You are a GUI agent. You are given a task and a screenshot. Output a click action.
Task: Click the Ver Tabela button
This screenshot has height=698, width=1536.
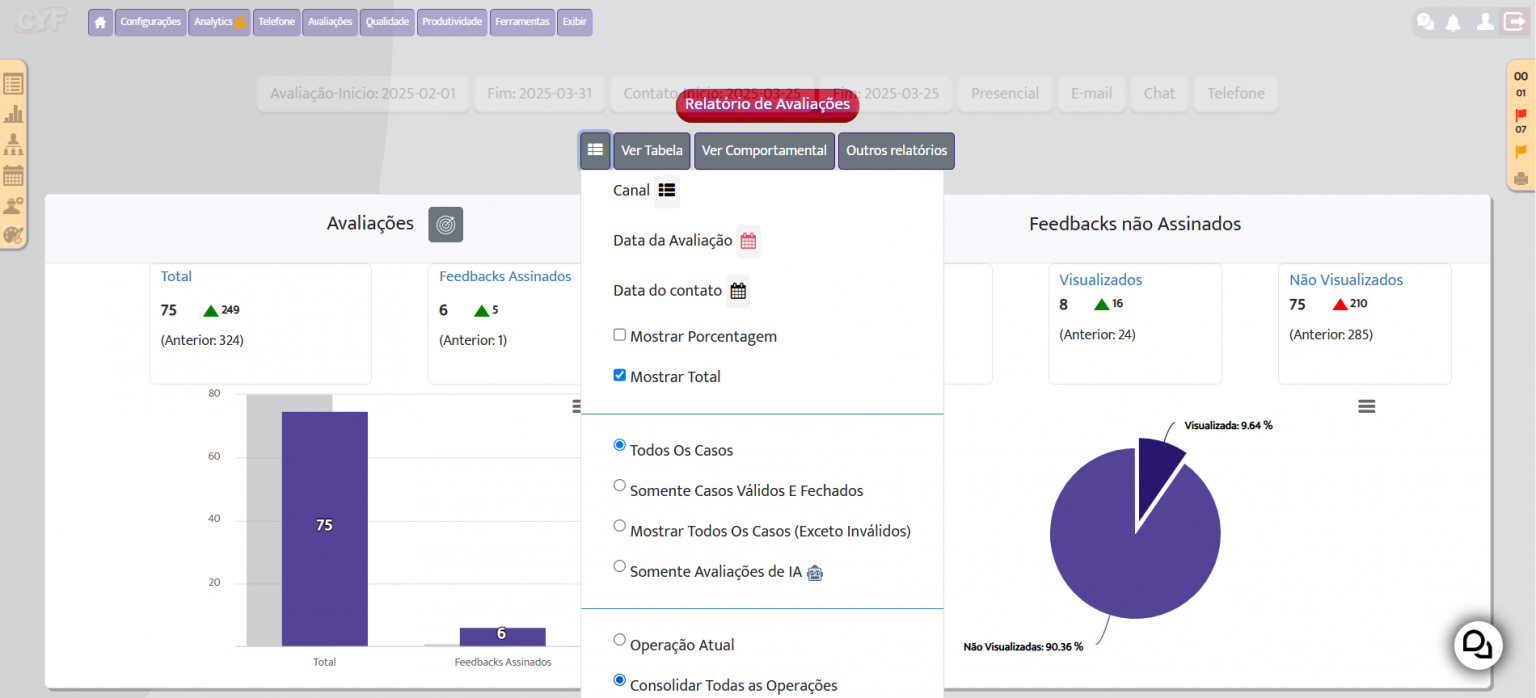(x=652, y=151)
